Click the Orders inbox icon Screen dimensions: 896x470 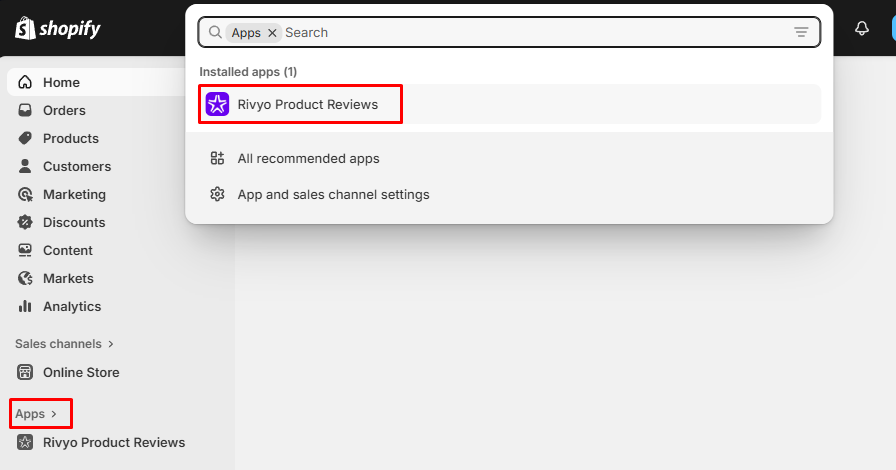point(25,110)
